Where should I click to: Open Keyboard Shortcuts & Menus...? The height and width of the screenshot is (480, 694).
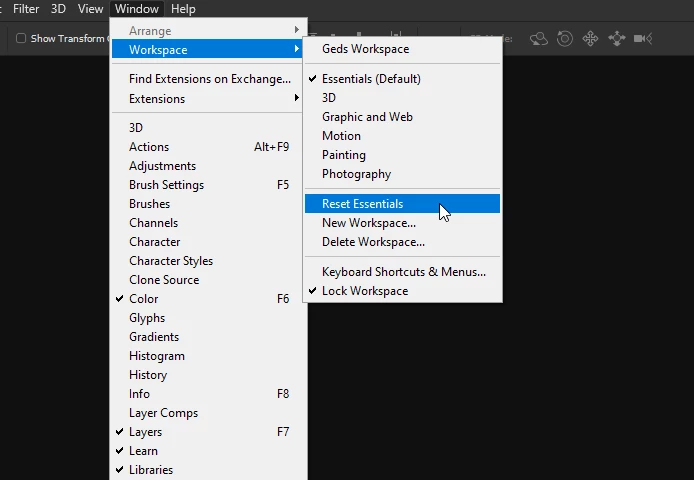pyautogui.click(x=402, y=272)
